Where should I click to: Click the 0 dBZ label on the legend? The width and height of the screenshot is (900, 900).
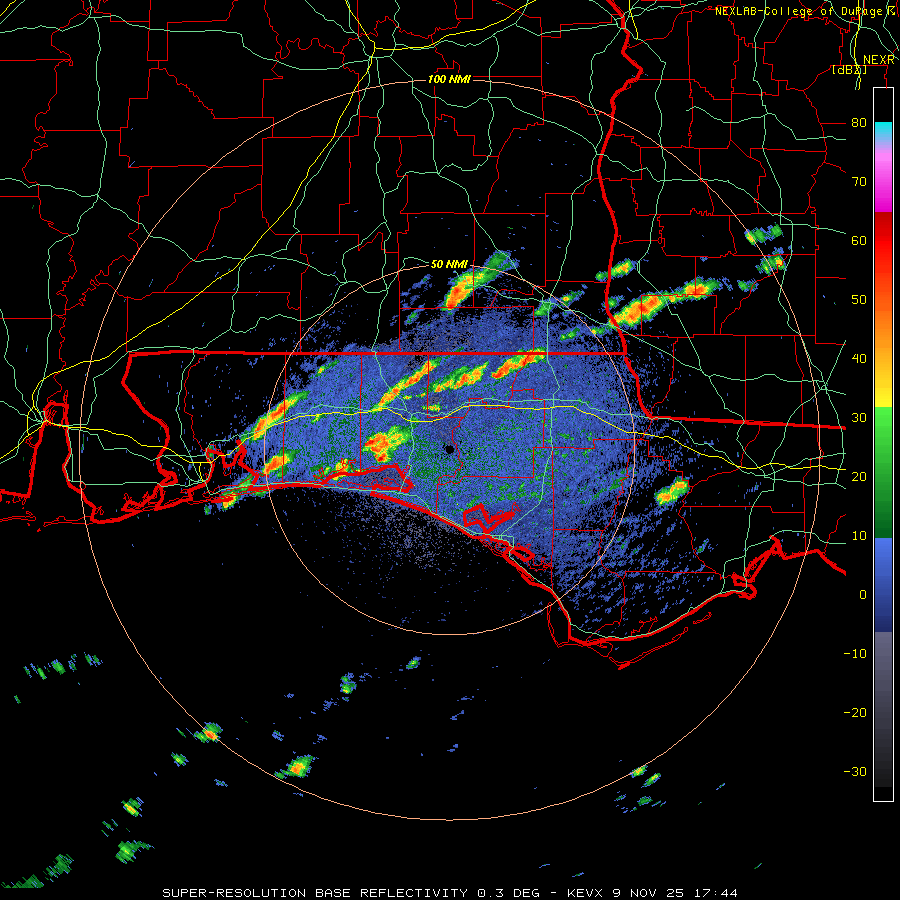[x=863, y=595]
